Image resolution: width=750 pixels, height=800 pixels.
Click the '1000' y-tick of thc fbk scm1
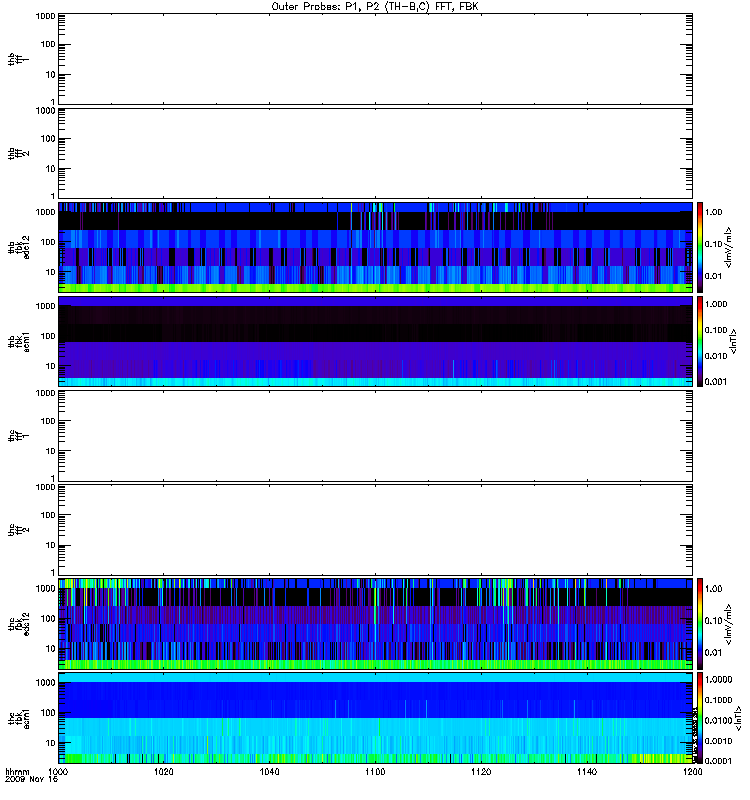[46, 683]
